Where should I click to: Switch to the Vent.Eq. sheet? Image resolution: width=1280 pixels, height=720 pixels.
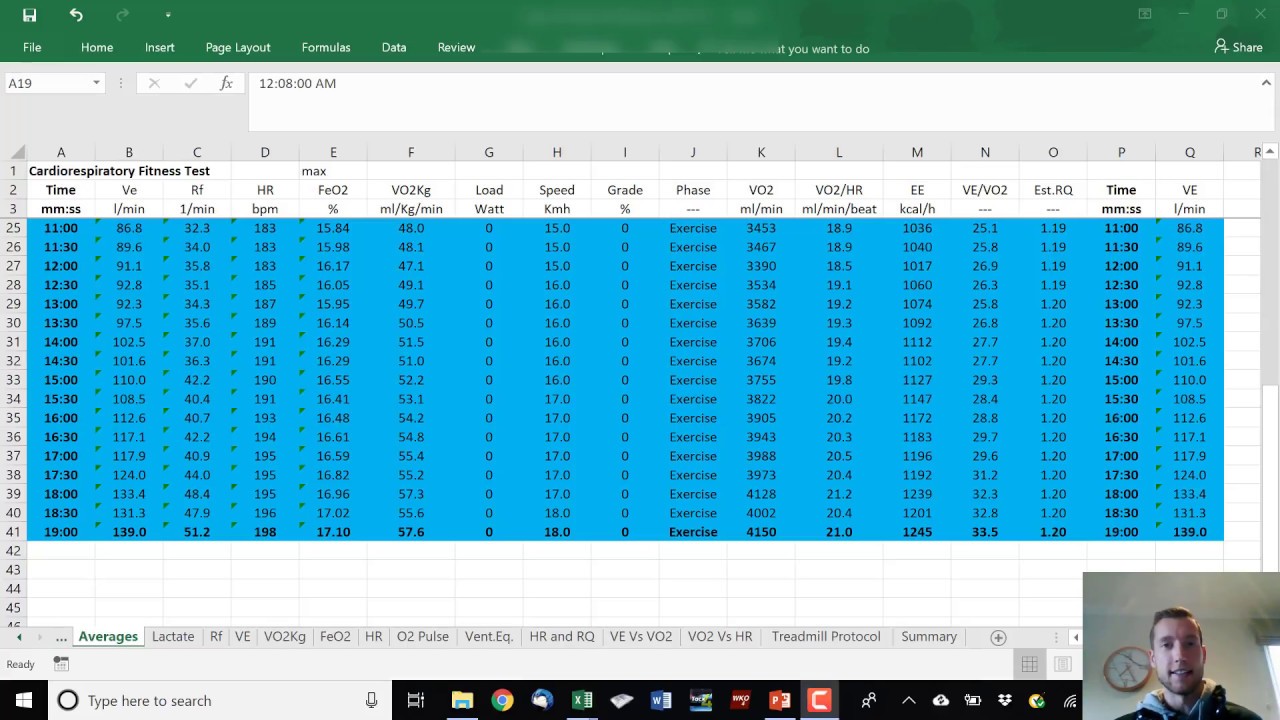pos(489,636)
